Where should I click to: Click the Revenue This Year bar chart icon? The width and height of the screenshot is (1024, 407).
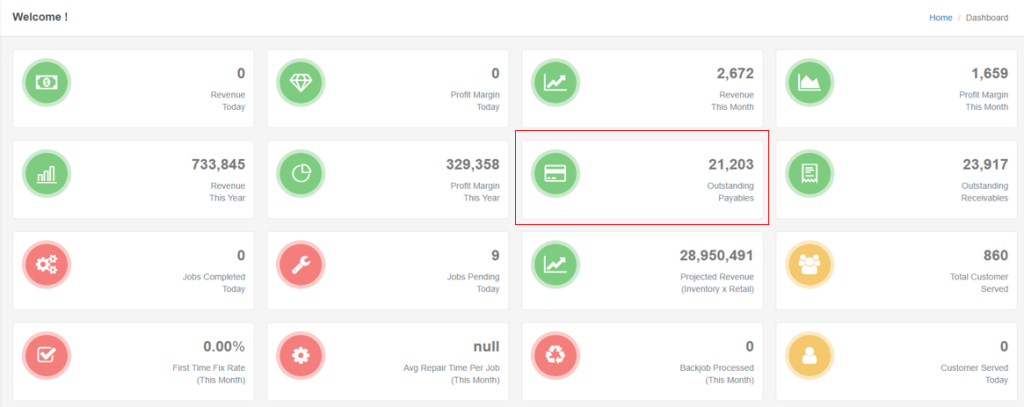coord(46,174)
